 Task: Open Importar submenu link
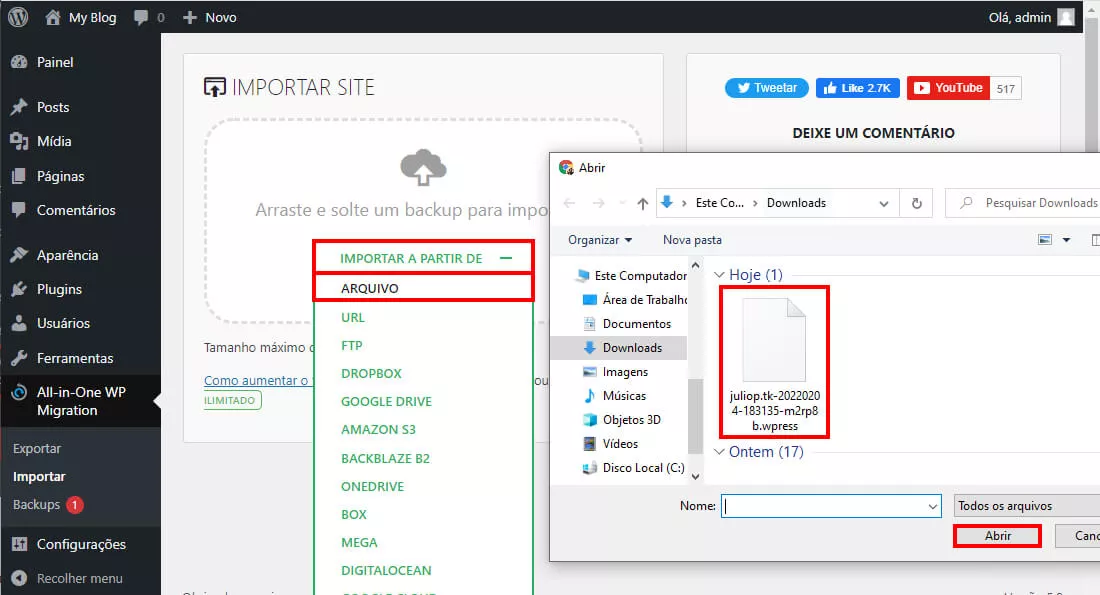tap(39, 476)
